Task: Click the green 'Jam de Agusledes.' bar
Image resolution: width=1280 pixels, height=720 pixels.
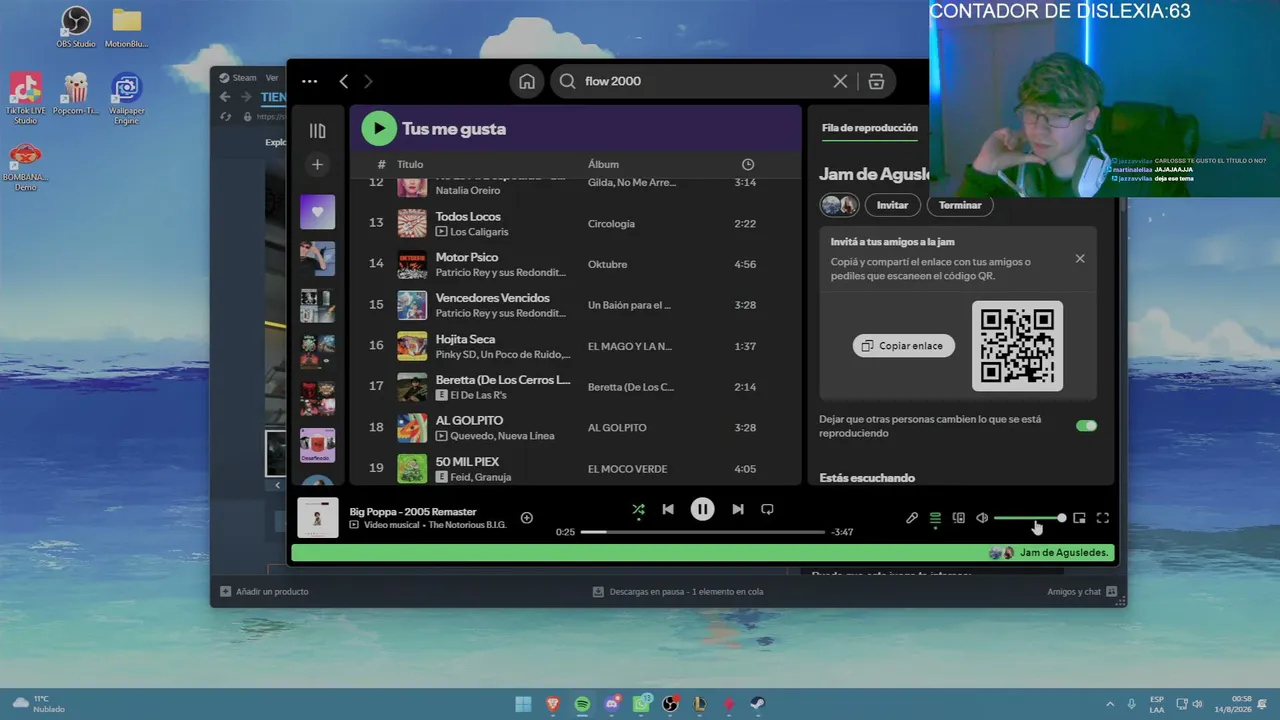Action: pos(702,552)
